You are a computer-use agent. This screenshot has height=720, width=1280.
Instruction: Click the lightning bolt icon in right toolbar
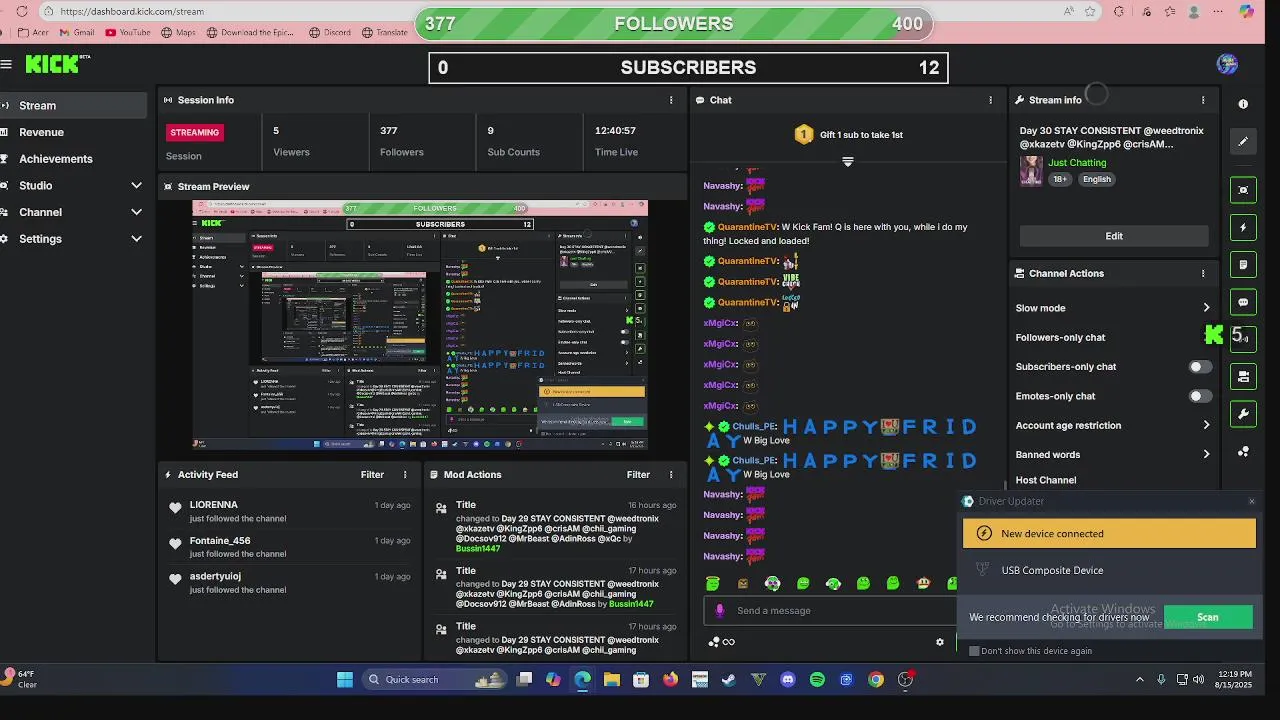point(1243,228)
